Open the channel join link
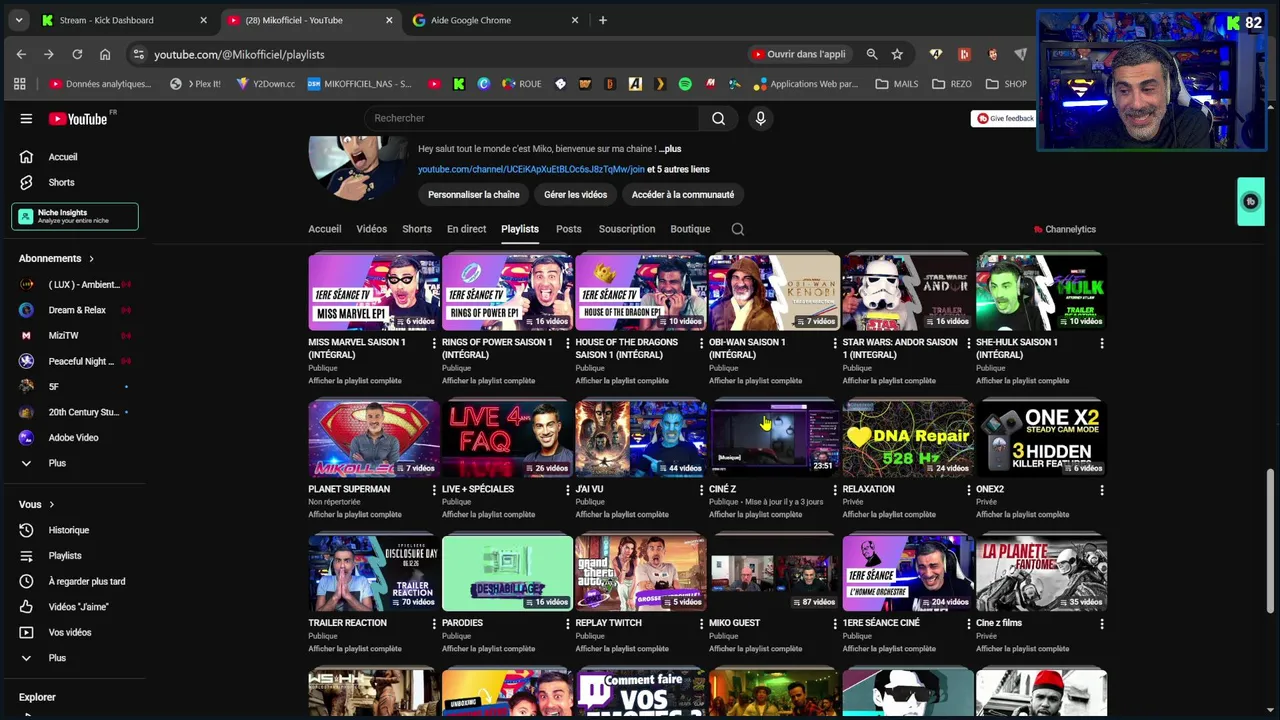 pos(531,170)
